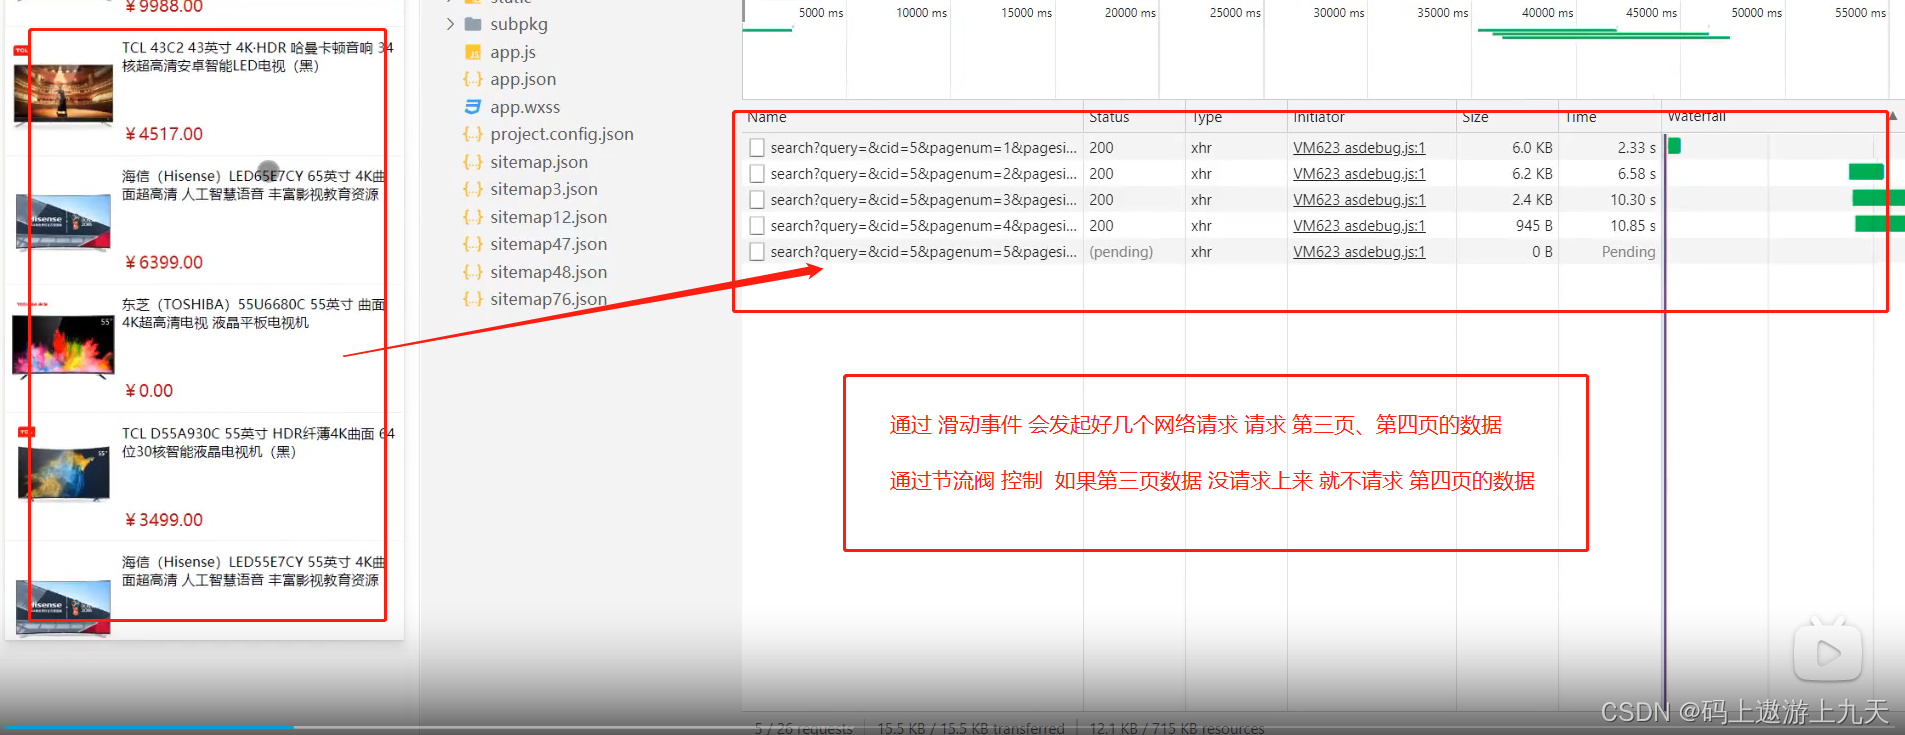Open initiator link for pagenum=4 request

(x=1359, y=226)
